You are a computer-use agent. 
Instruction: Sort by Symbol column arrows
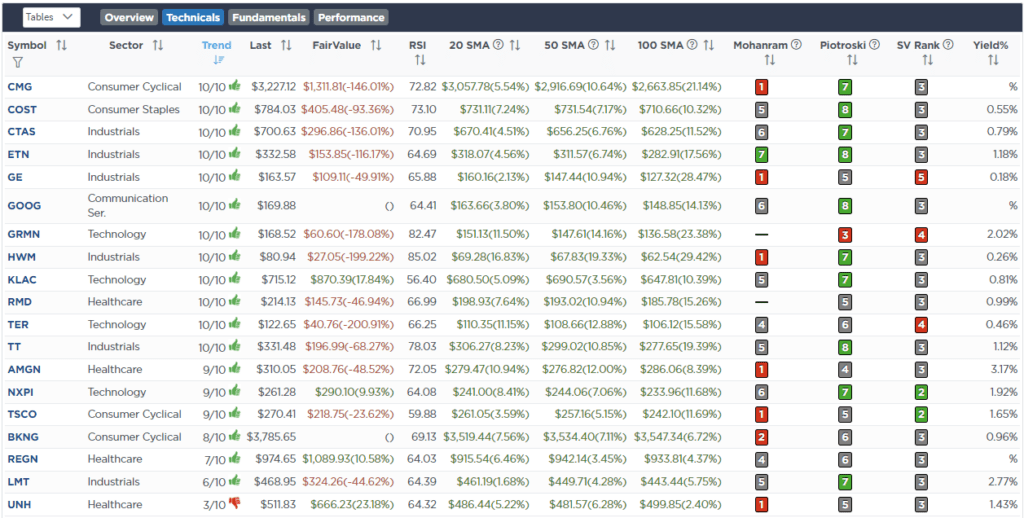click(x=61, y=45)
